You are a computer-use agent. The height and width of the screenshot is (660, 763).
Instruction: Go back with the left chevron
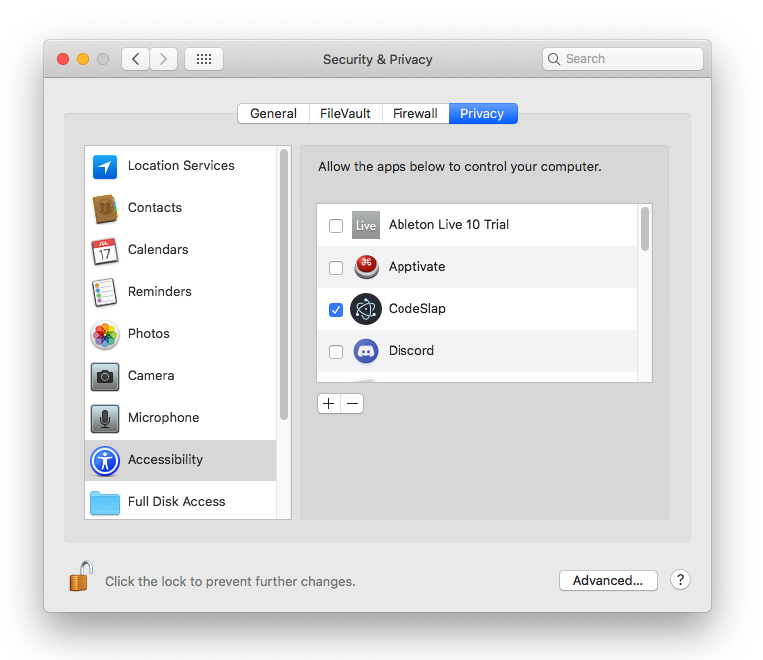pos(135,59)
